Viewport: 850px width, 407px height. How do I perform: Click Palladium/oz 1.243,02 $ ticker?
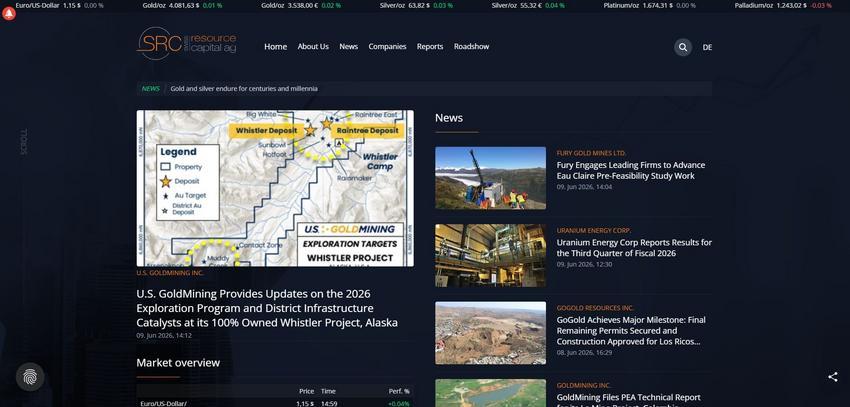(783, 5)
